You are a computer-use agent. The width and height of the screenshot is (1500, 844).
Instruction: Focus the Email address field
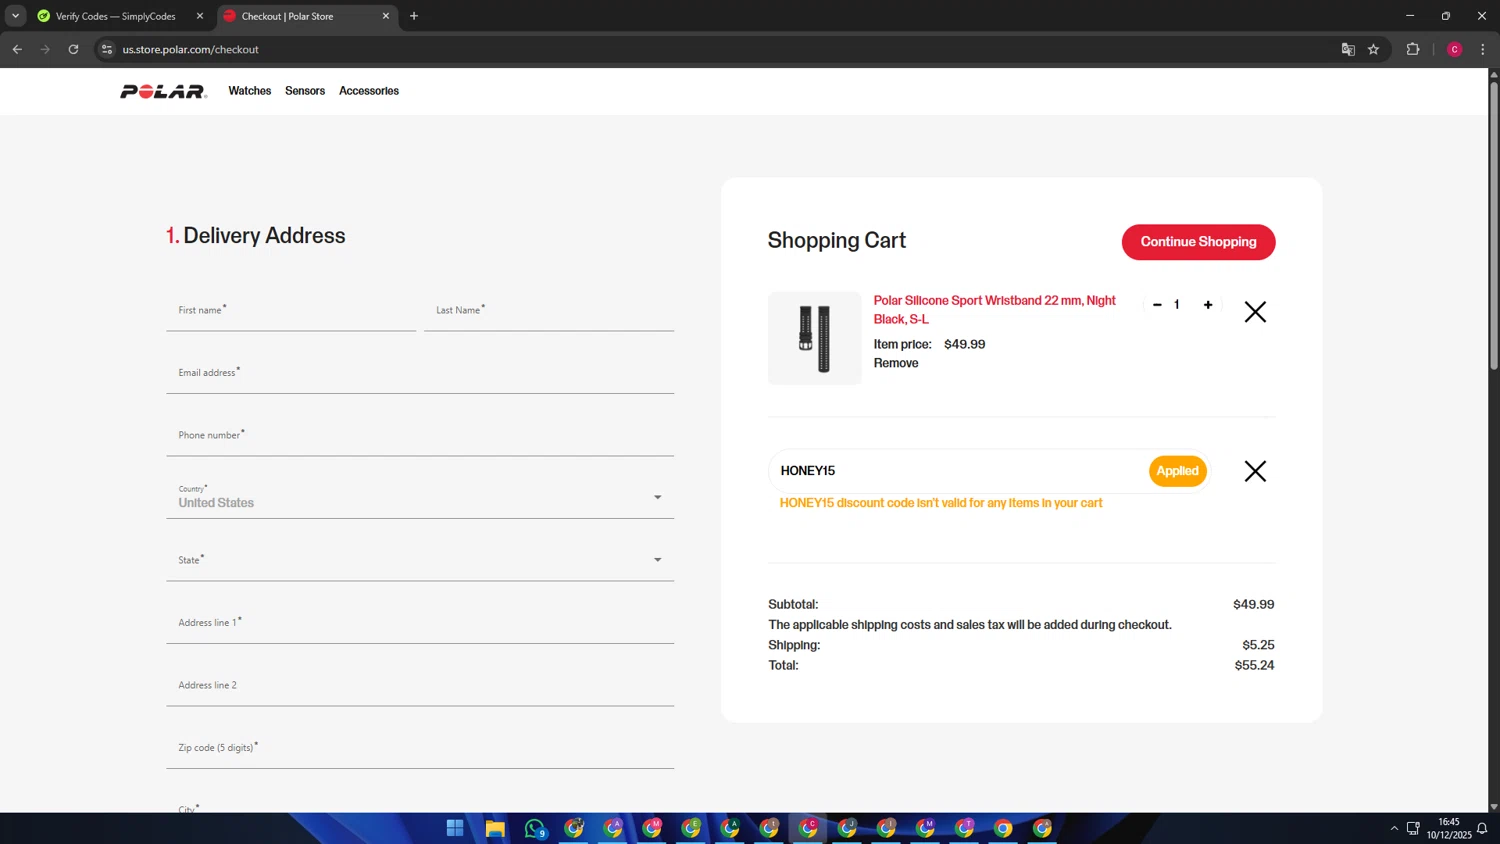click(x=420, y=373)
